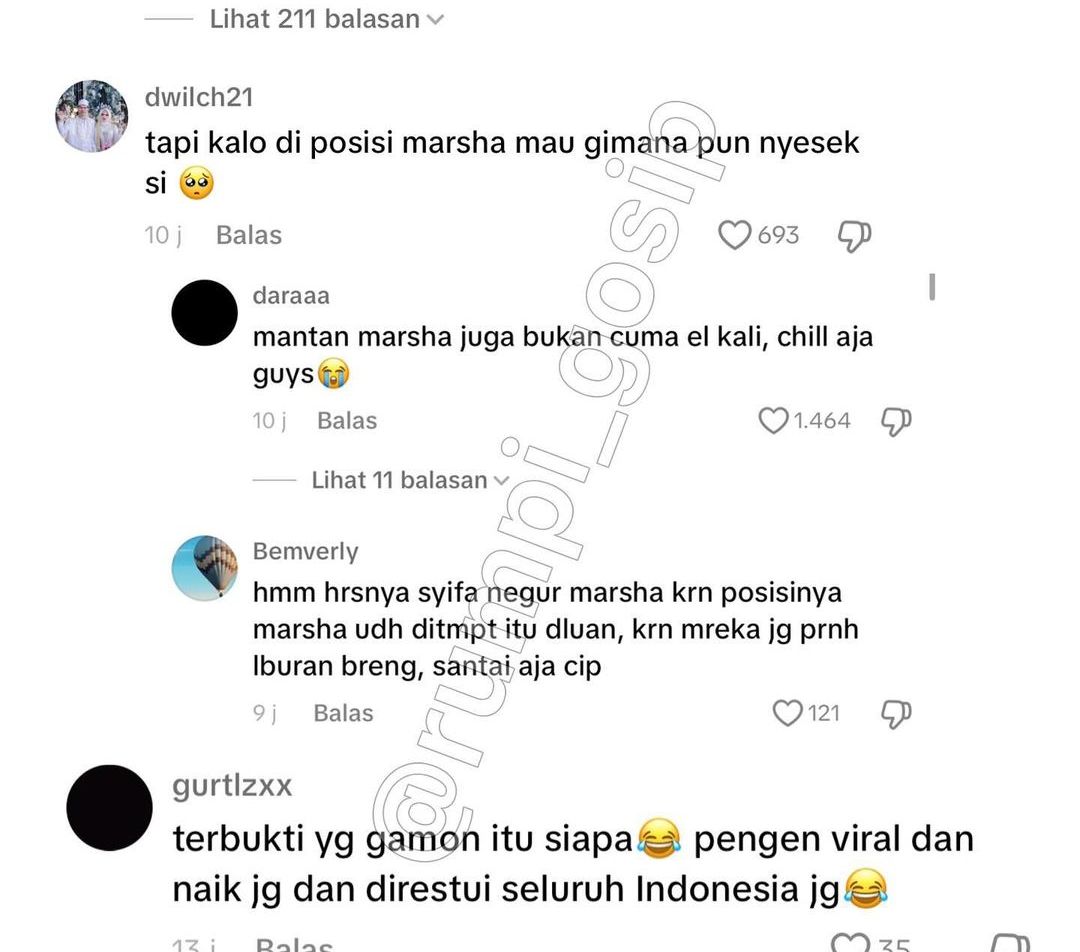Tap thumbs-down on daraaa's reply
Screen dimensions: 1080x952
click(x=896, y=421)
